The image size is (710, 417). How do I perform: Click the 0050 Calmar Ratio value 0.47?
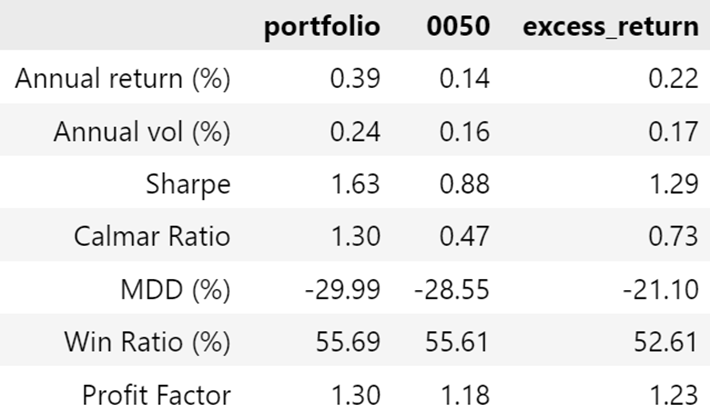(462, 237)
